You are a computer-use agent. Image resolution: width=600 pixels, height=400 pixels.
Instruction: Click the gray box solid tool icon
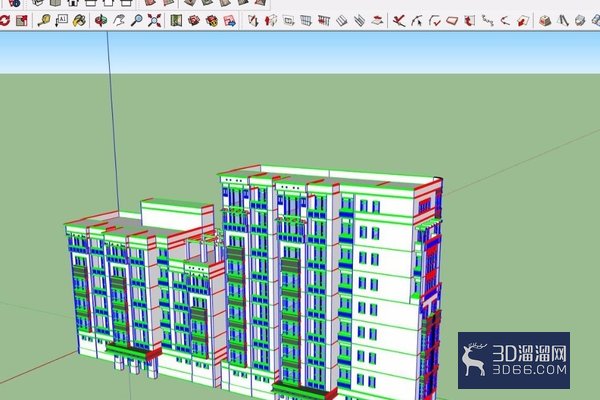pyautogui.click(x=580, y=20)
